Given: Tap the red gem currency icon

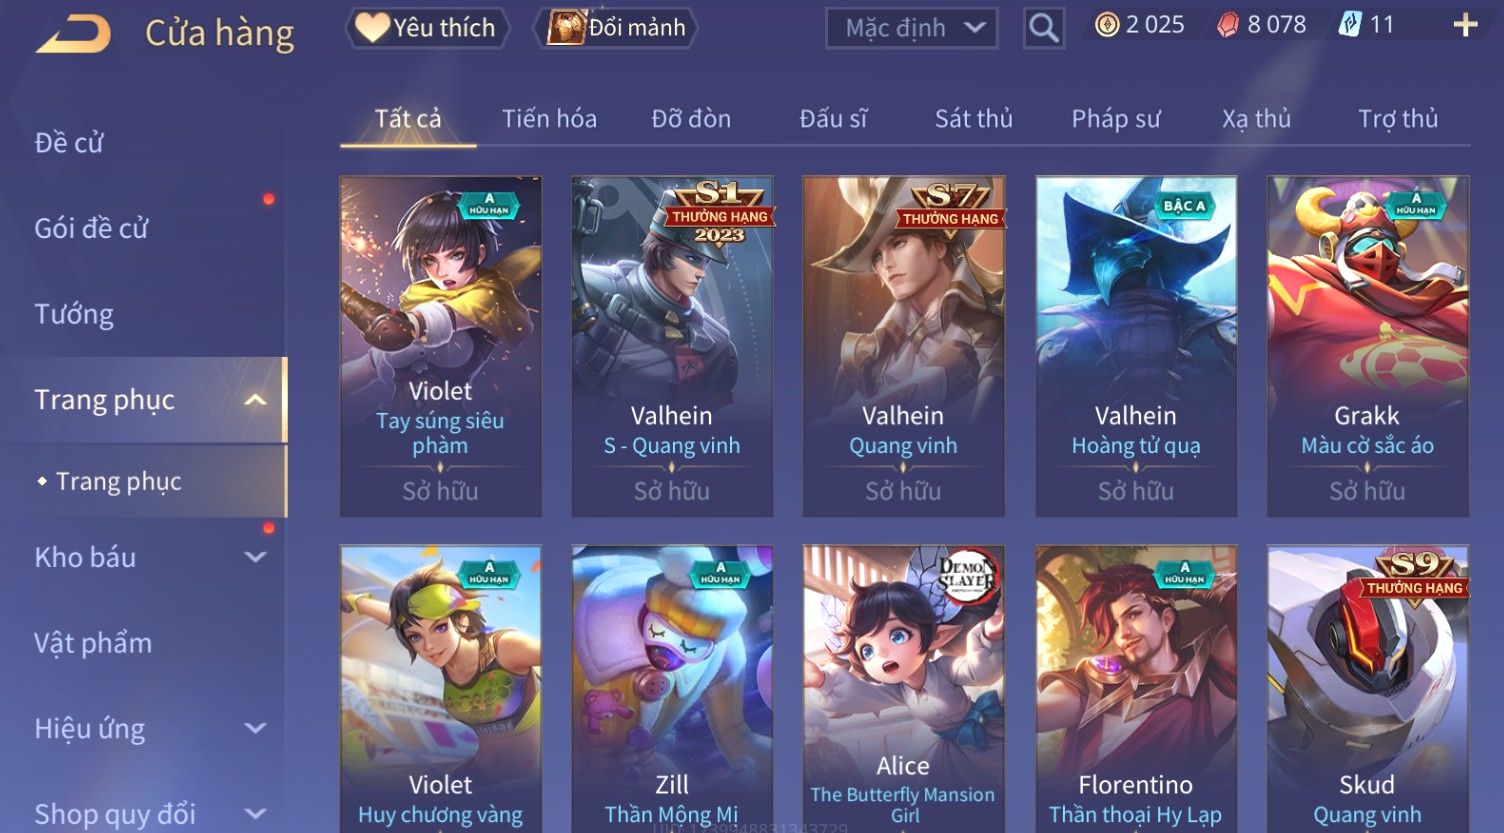Looking at the screenshot, I should tap(1228, 25).
